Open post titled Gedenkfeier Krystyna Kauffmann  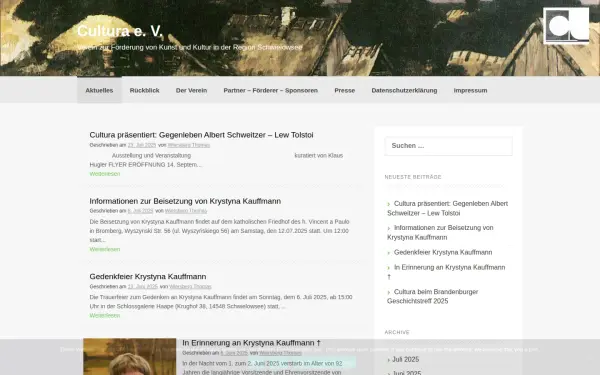coord(148,276)
